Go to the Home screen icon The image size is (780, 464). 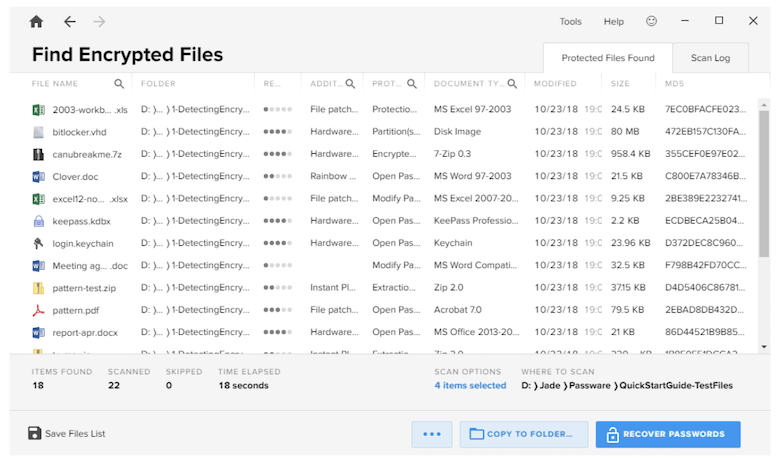[x=36, y=21]
